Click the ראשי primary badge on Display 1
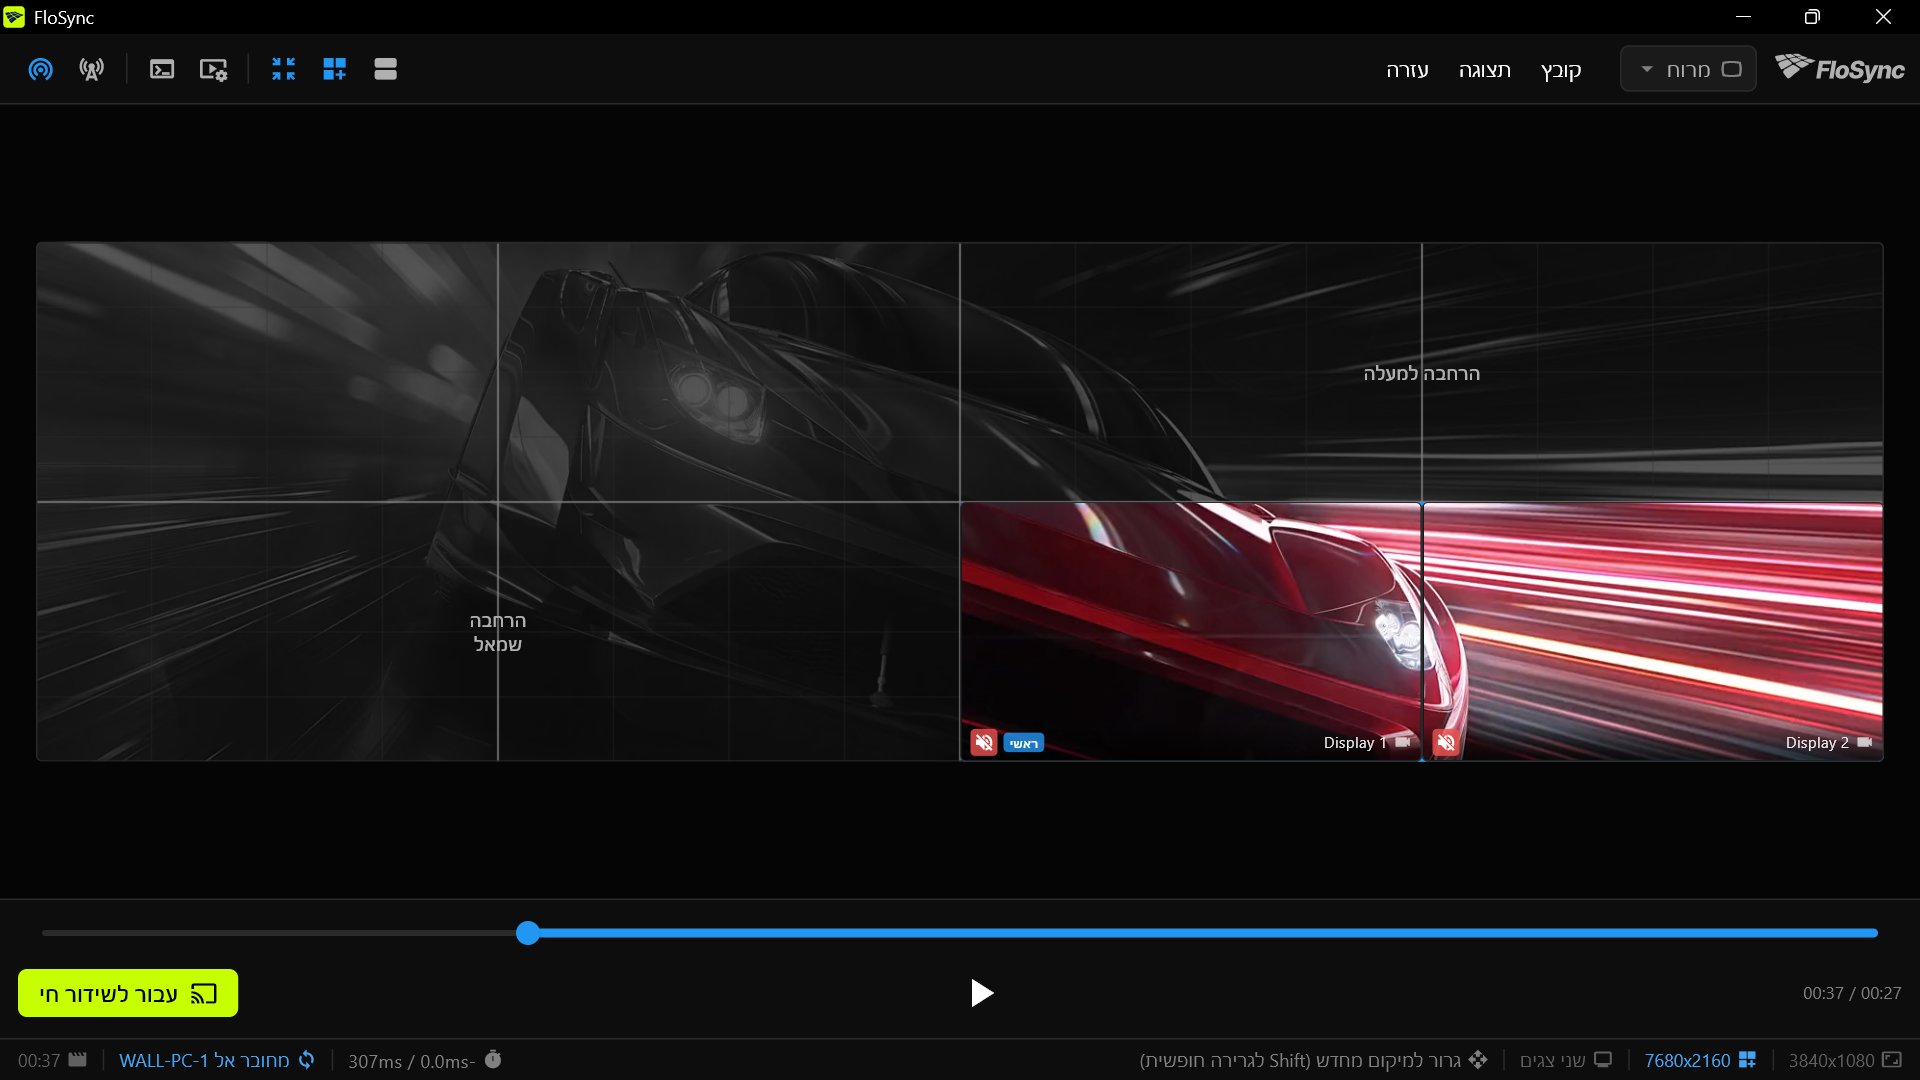 [1024, 743]
